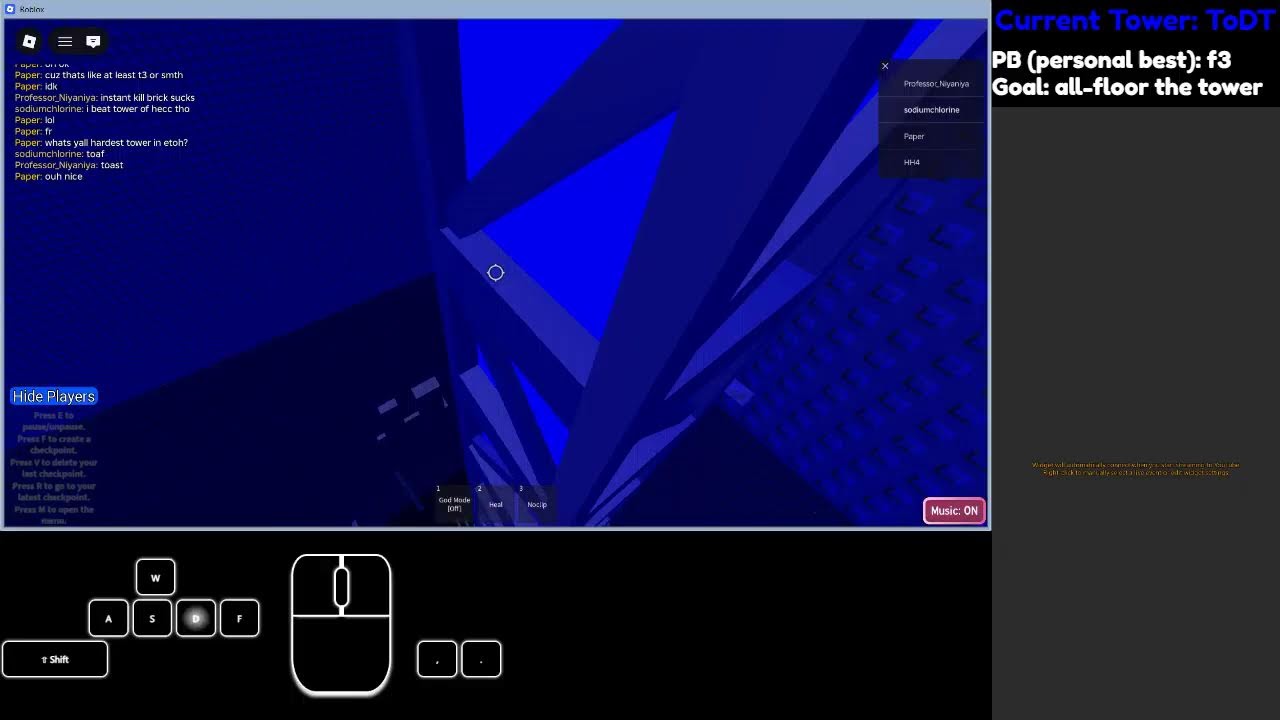The height and width of the screenshot is (720, 1280).
Task: Select player sodiumchlorine in player list
Action: coord(931,110)
